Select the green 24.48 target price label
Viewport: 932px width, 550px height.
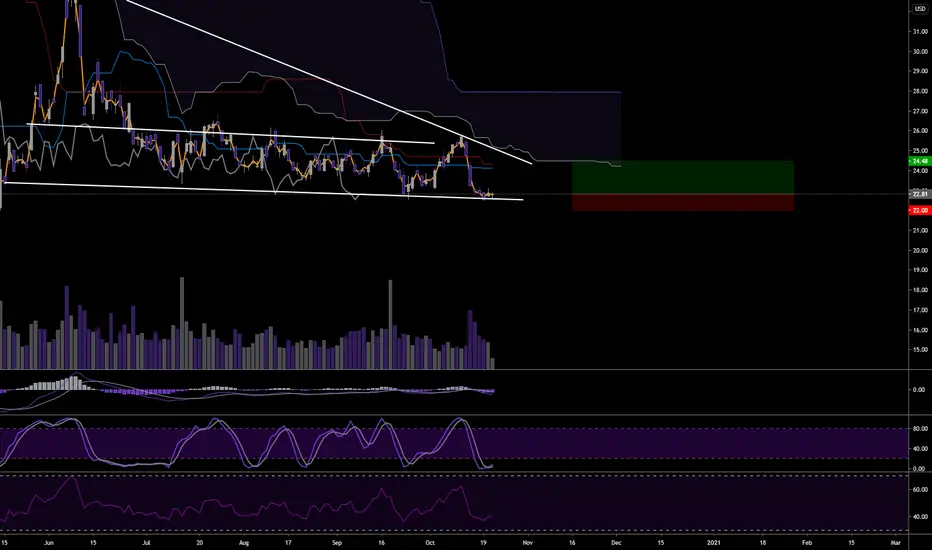tap(920, 161)
